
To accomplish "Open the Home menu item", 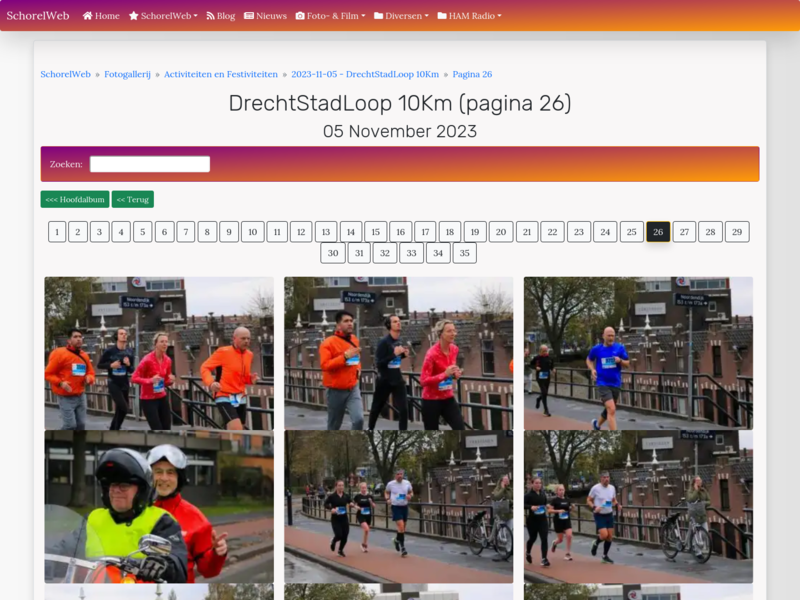I will click(101, 16).
